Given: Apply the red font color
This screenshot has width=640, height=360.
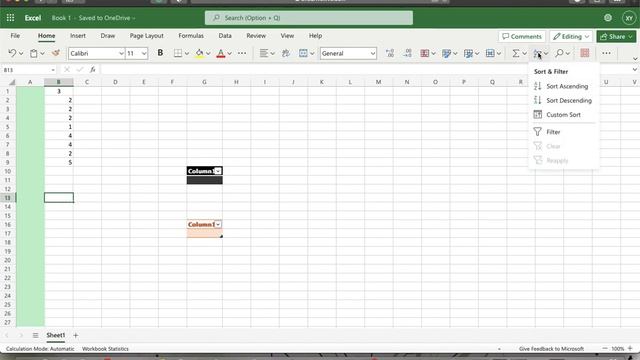Looking at the screenshot, I should 221,53.
